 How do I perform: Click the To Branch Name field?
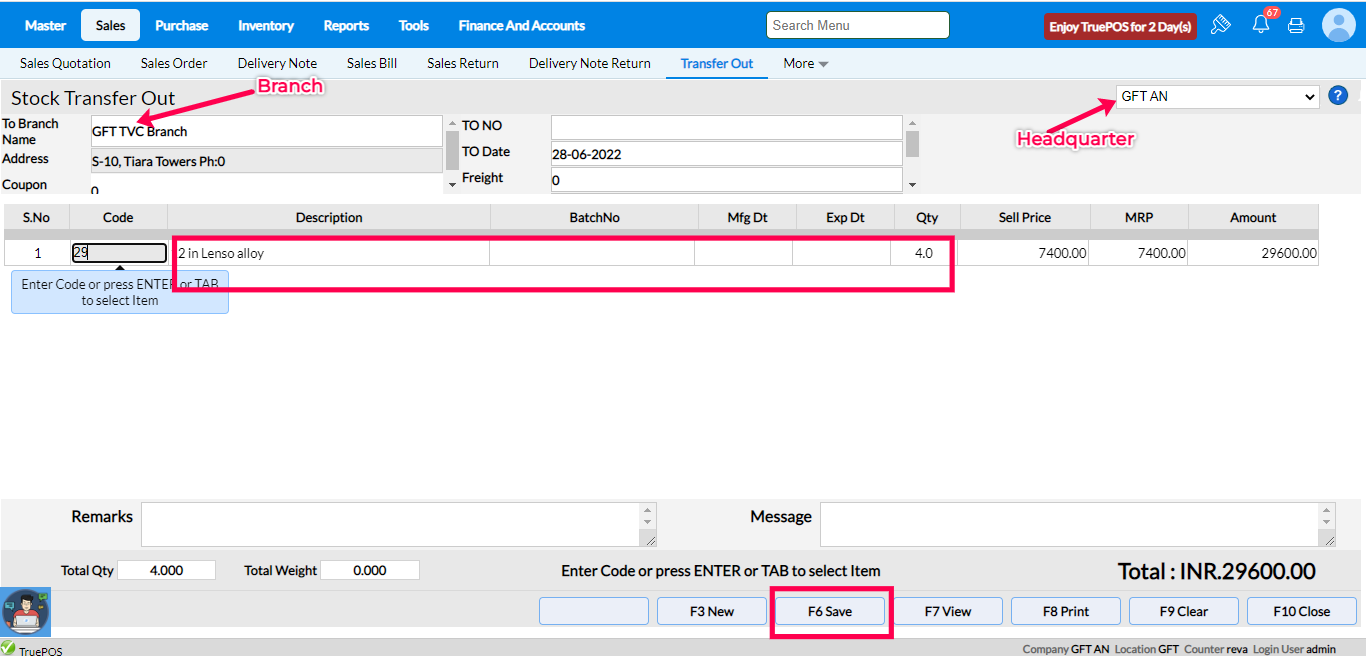[x=267, y=131]
